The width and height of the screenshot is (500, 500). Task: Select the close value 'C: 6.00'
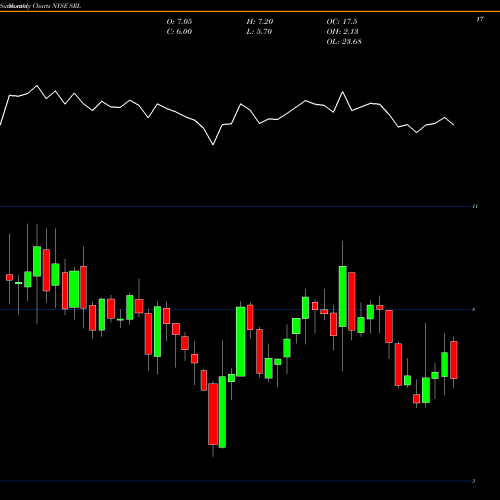[179, 32]
